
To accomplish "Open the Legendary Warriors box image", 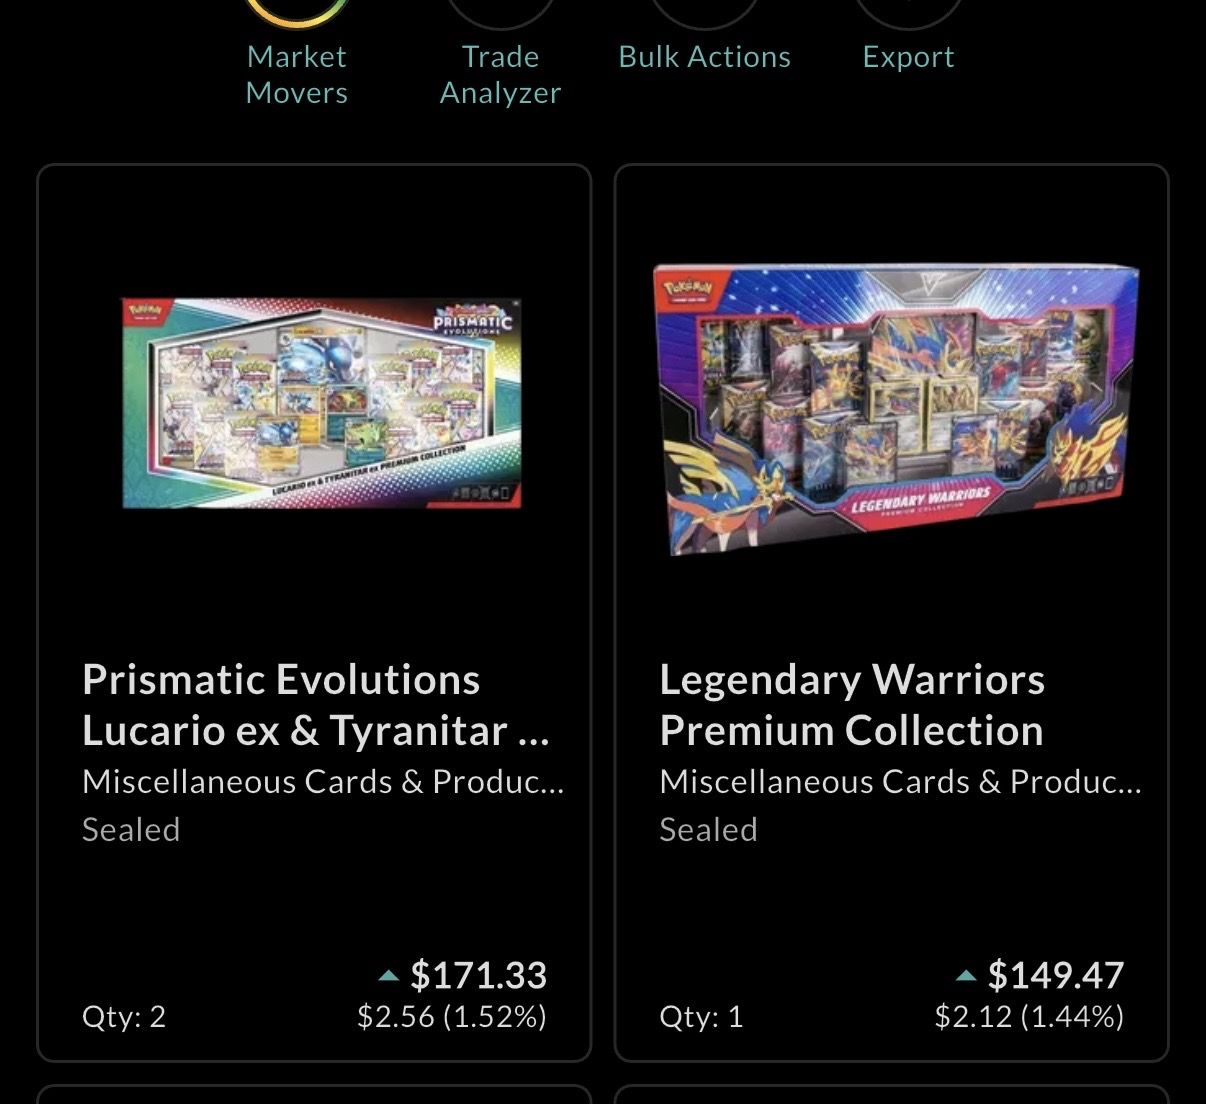I will point(895,408).
